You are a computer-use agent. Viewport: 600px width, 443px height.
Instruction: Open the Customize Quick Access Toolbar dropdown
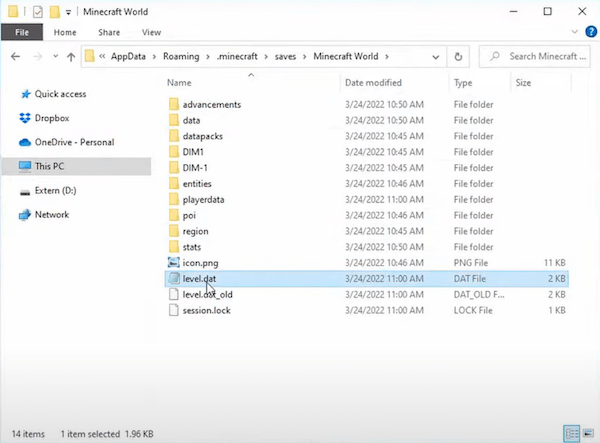pyautogui.click(x=68, y=12)
